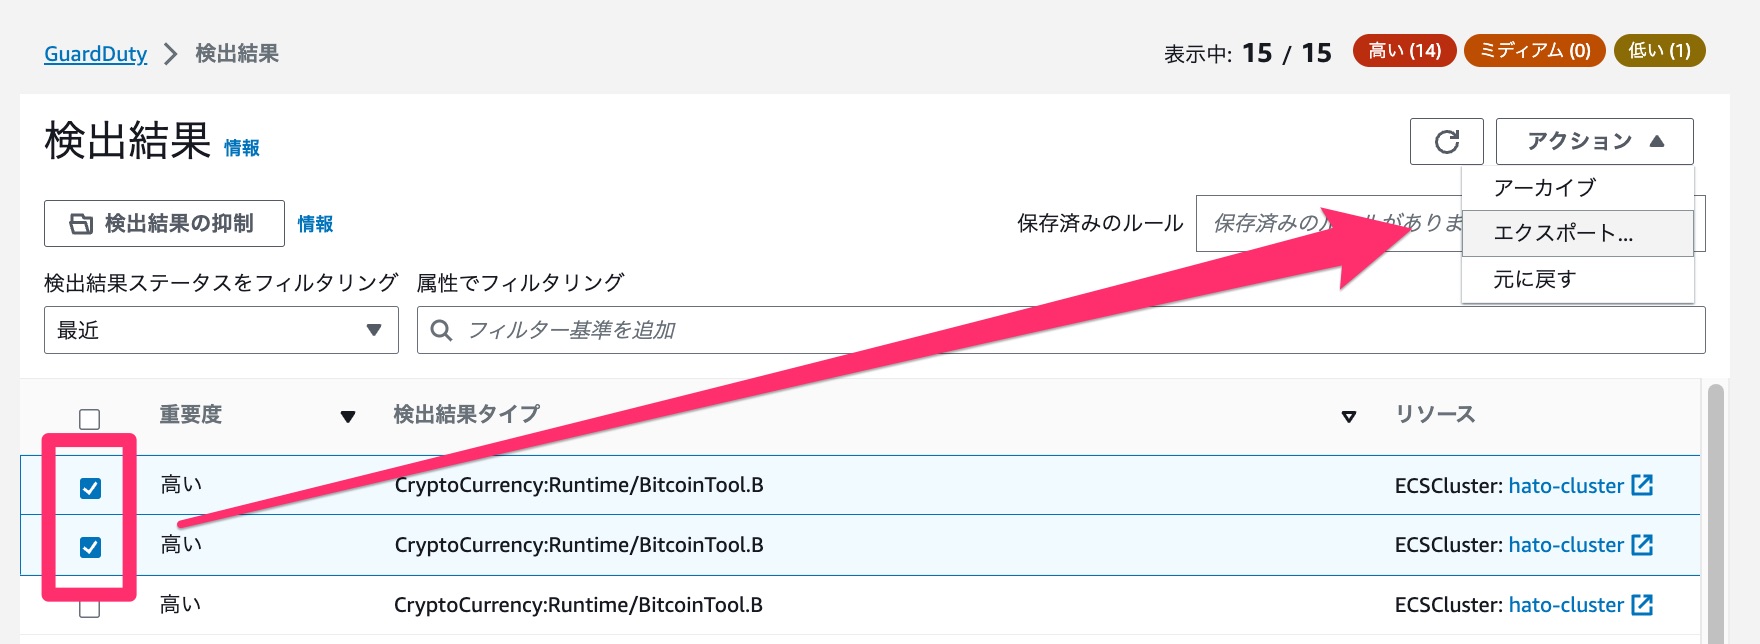Image resolution: width=1760 pixels, height=644 pixels.
Task: Choose アーカイブ from the actions menu
Action: (1545, 186)
